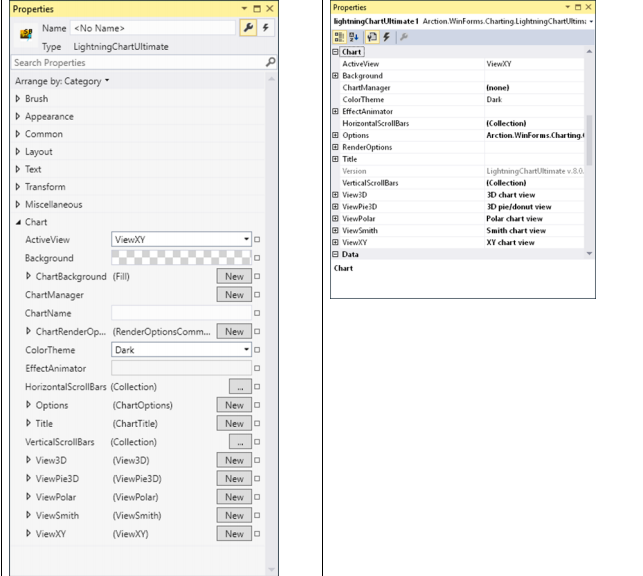The height and width of the screenshot is (576, 643).
Task: Expand the Appearance category
Action: coord(18,116)
